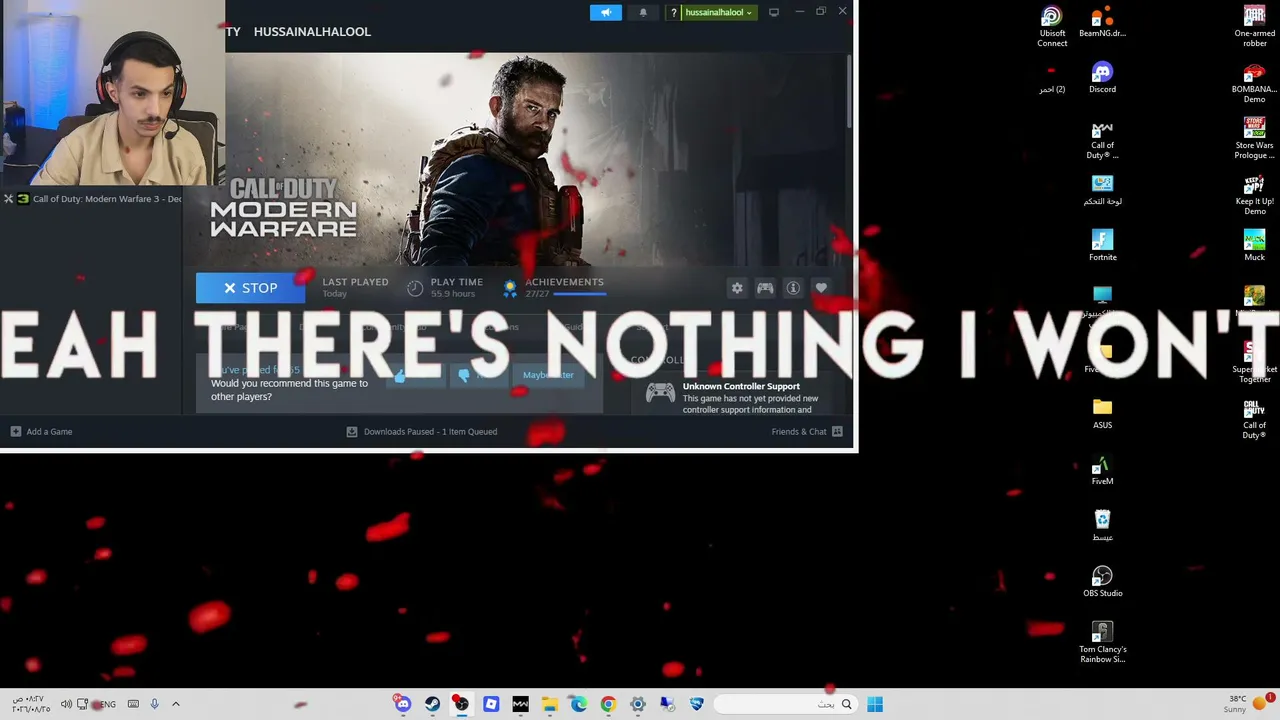The width and height of the screenshot is (1280, 720).
Task: Open the clock and date in taskbar
Action: click(30, 704)
